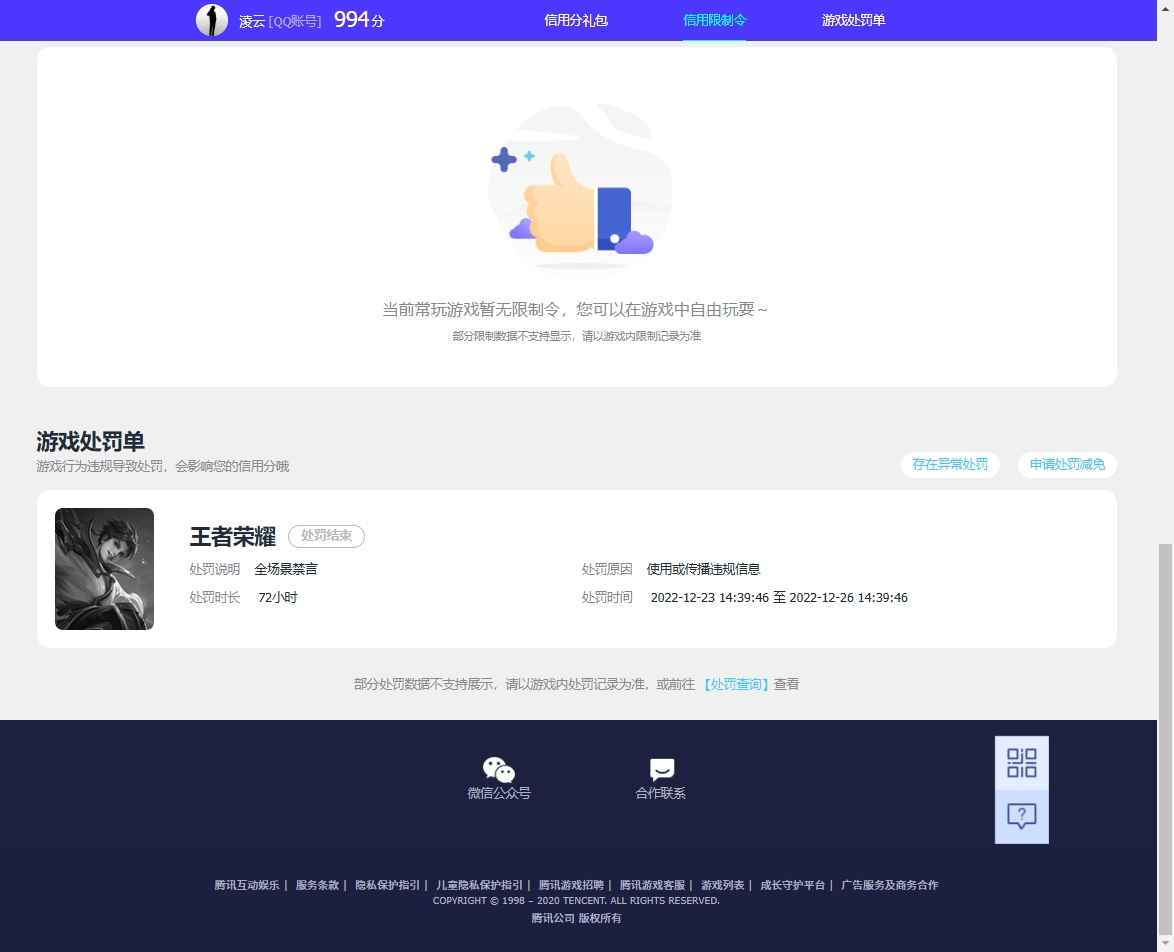The height and width of the screenshot is (952, 1174).
Task: Switch to the 信用限制令 tab
Action: [x=714, y=20]
